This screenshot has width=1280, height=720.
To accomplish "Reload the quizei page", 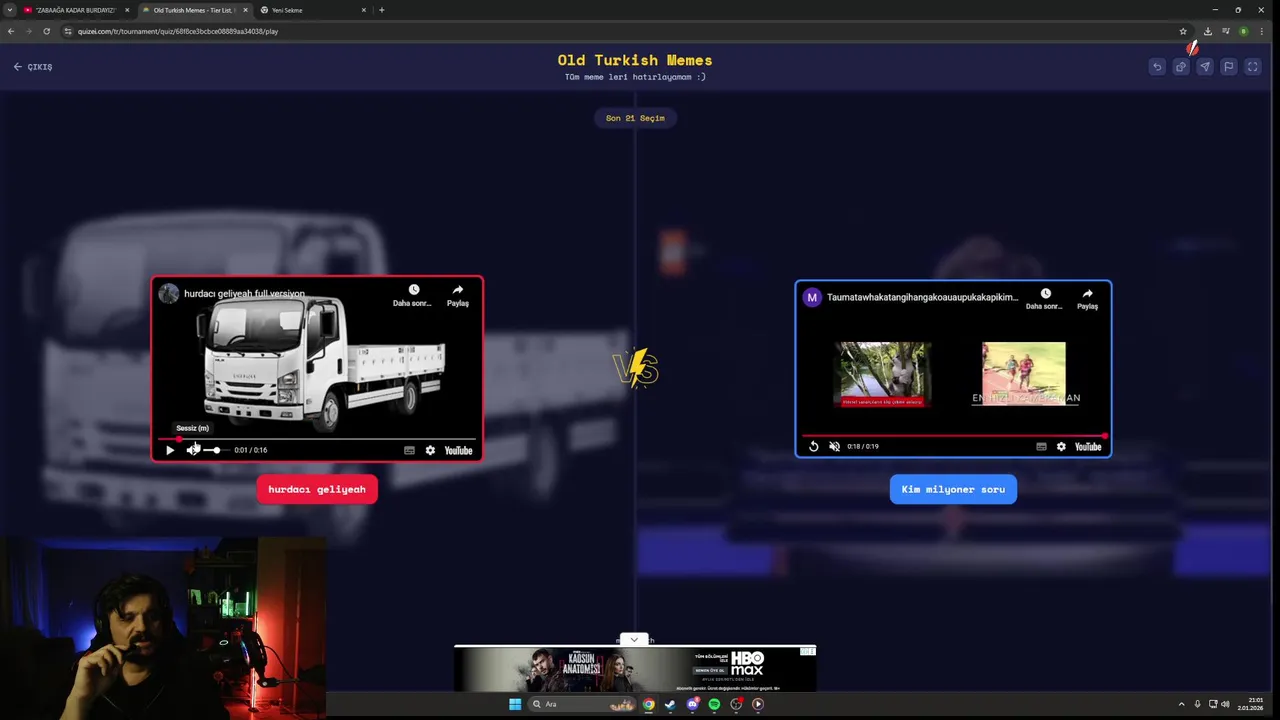I will [x=46, y=31].
